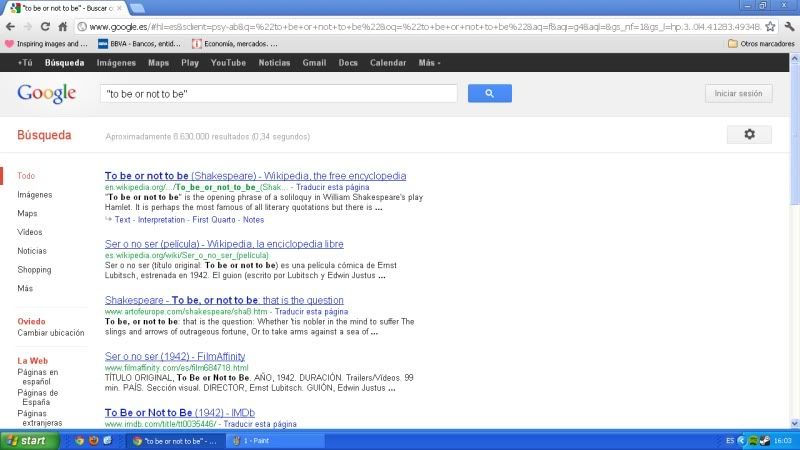Open YouTube from the top bar

point(228,63)
